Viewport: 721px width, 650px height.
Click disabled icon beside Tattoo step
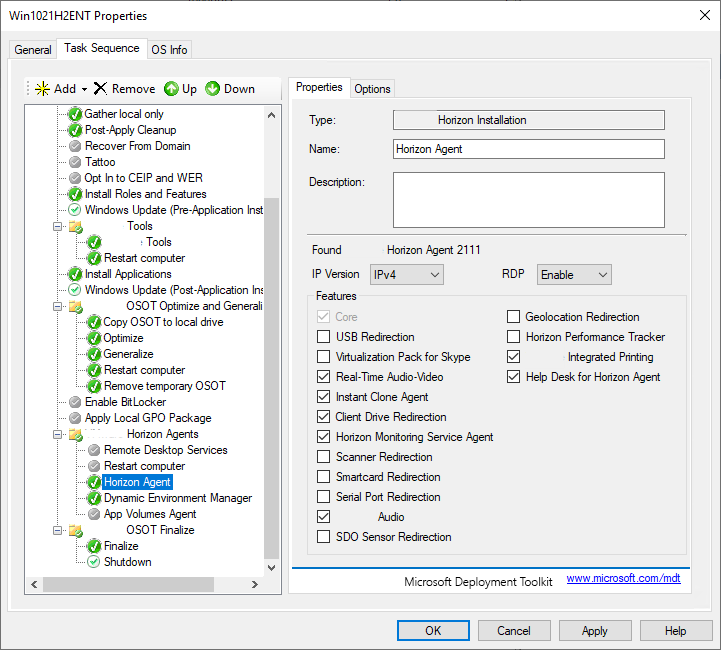point(74,162)
